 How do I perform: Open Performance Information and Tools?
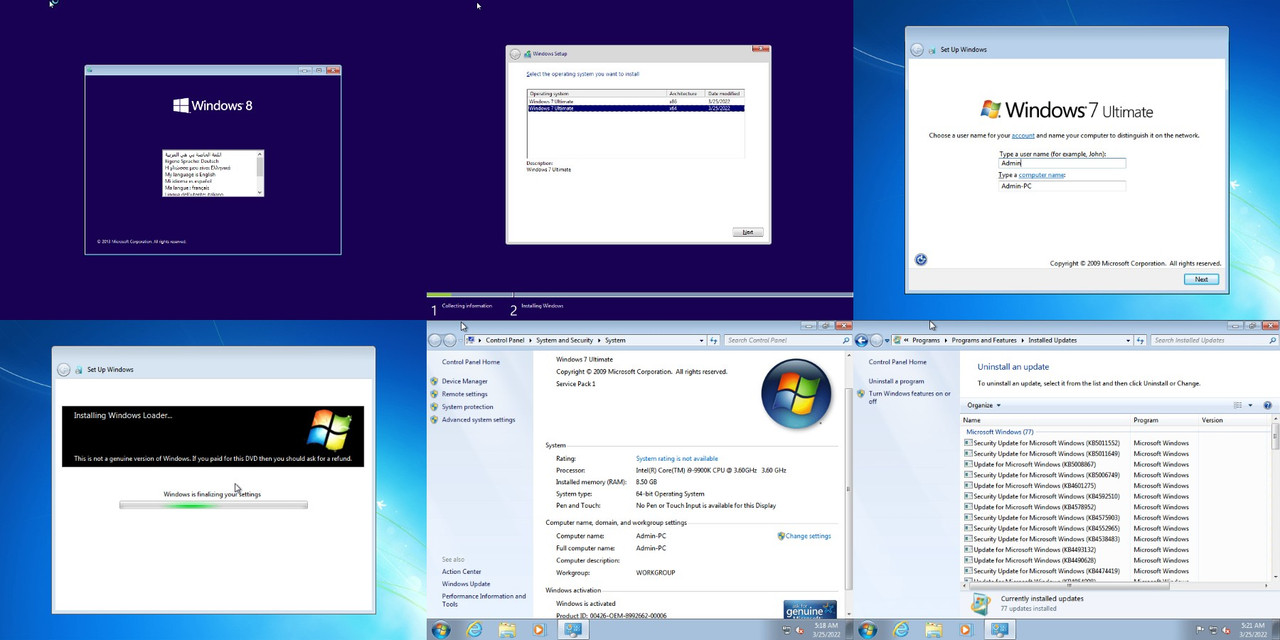click(x=484, y=600)
